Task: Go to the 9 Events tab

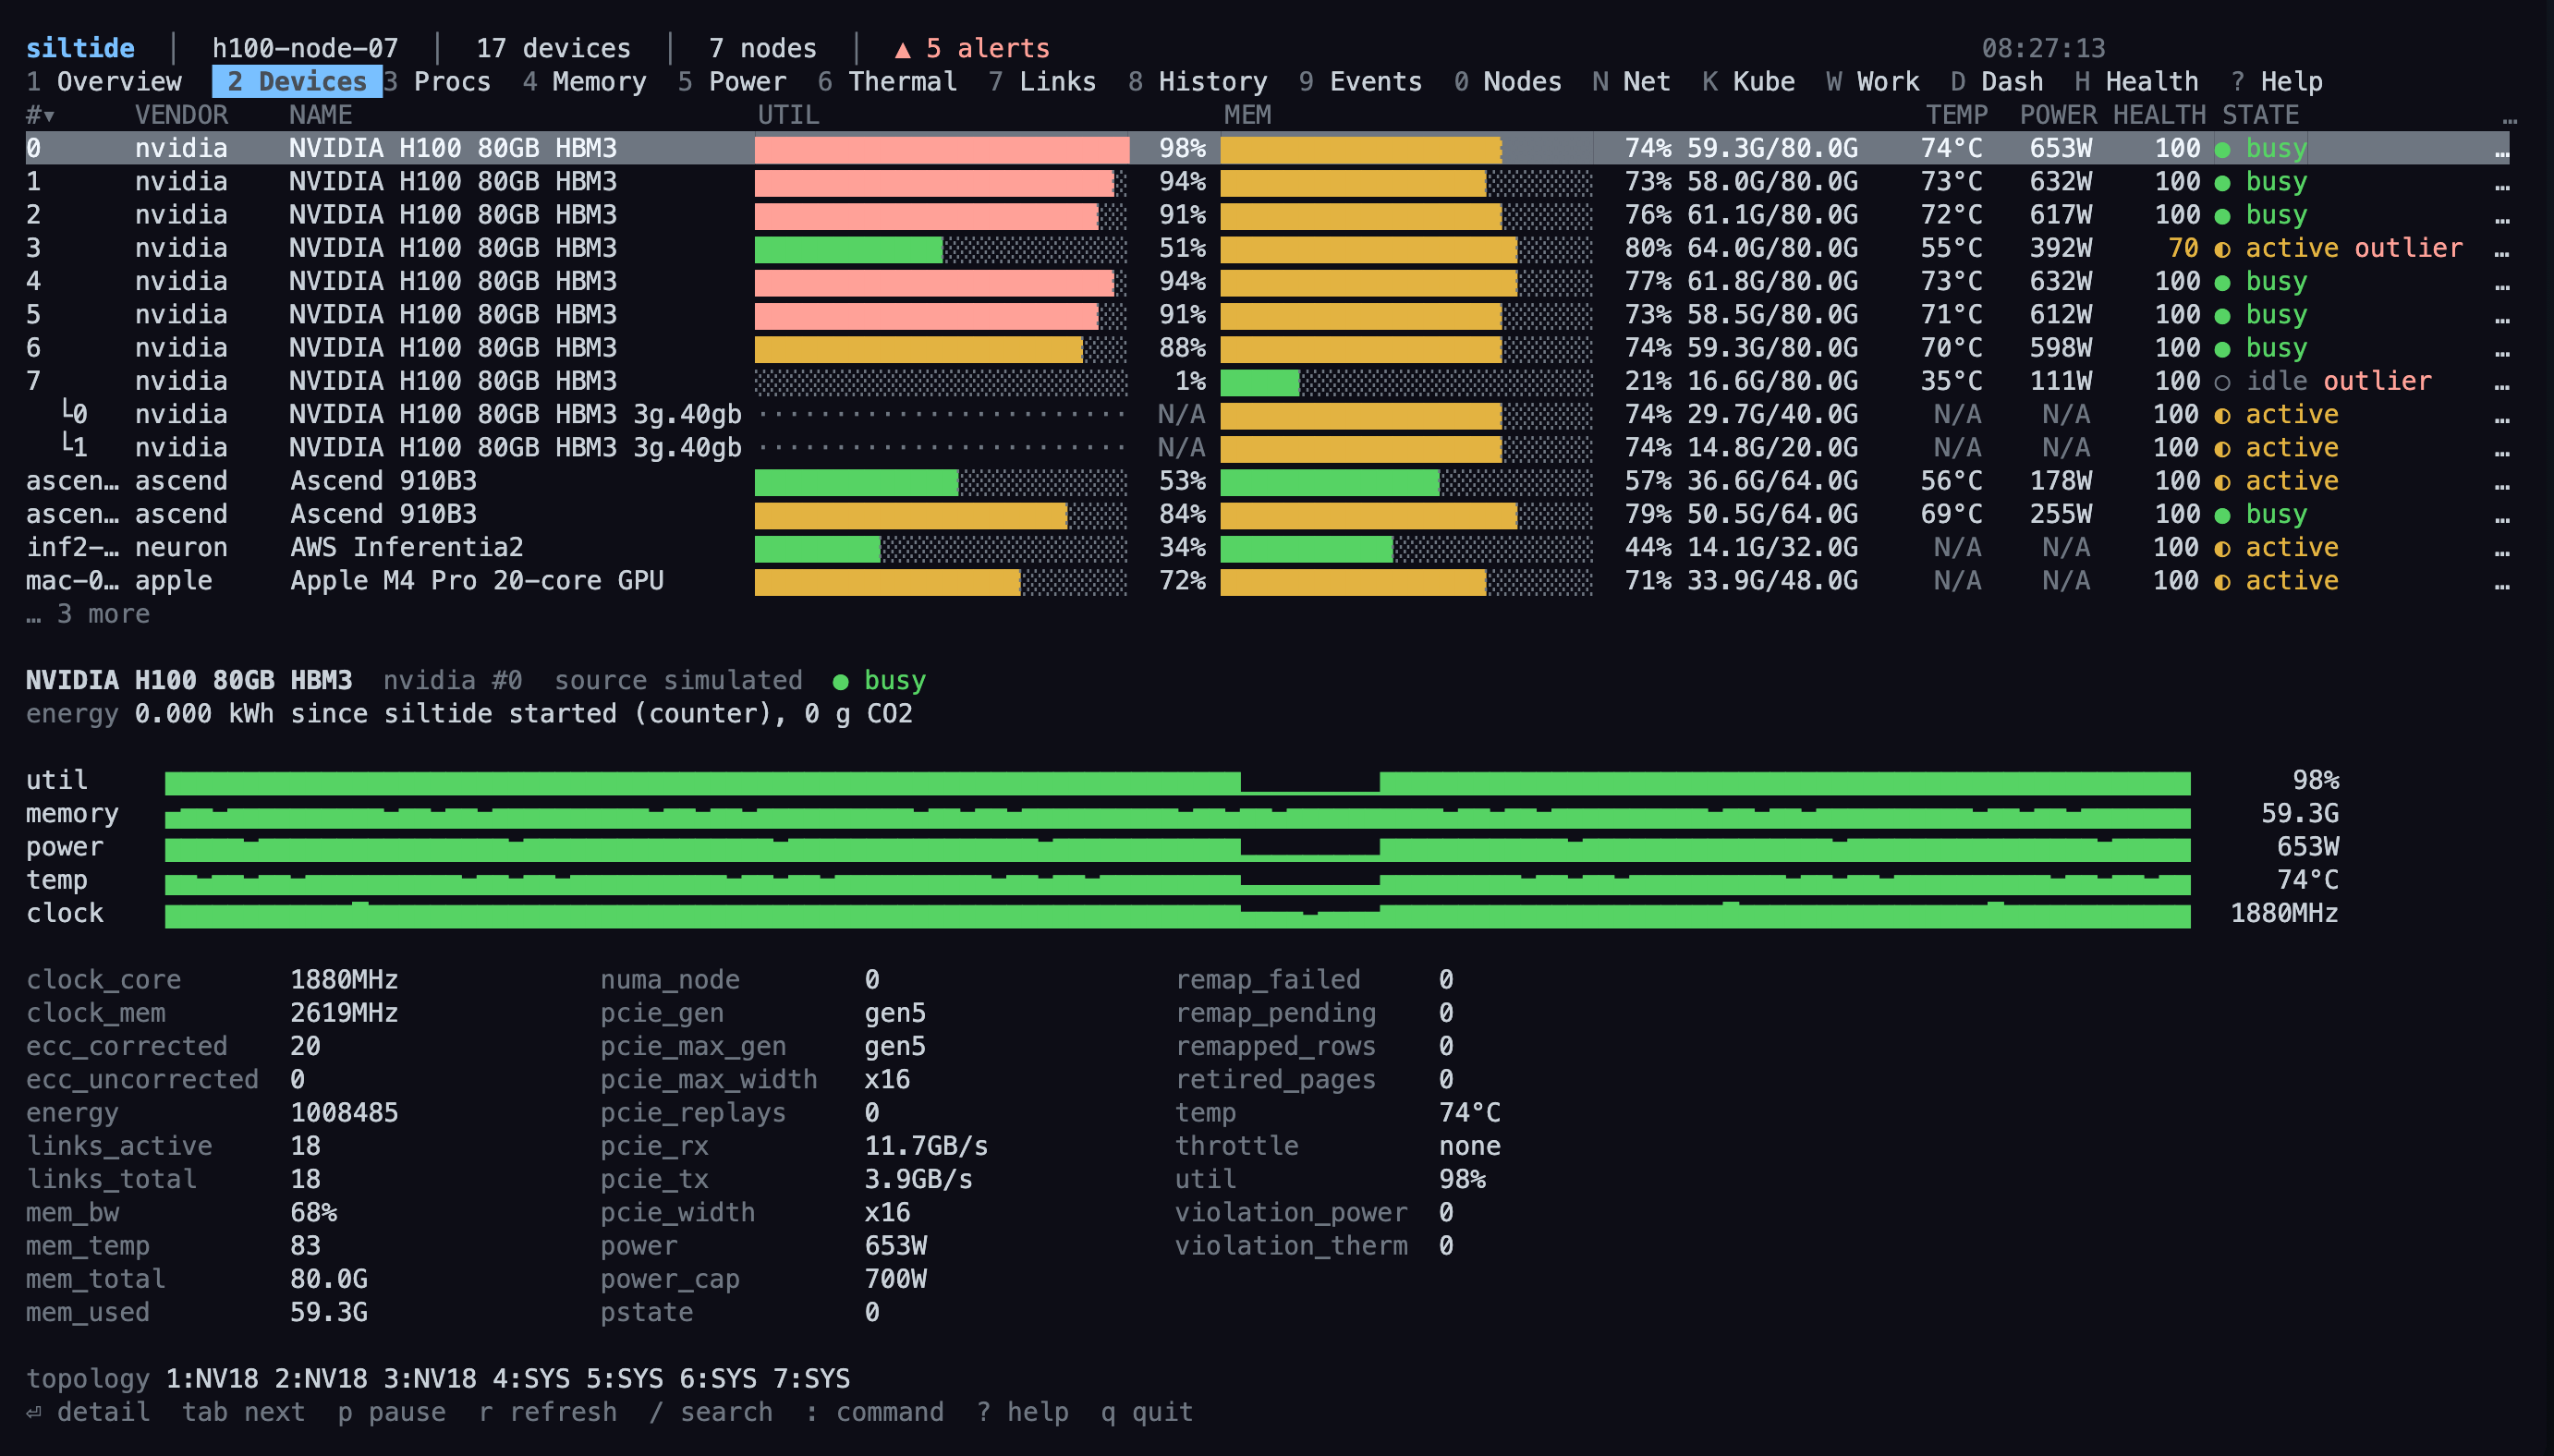Action: [1360, 81]
